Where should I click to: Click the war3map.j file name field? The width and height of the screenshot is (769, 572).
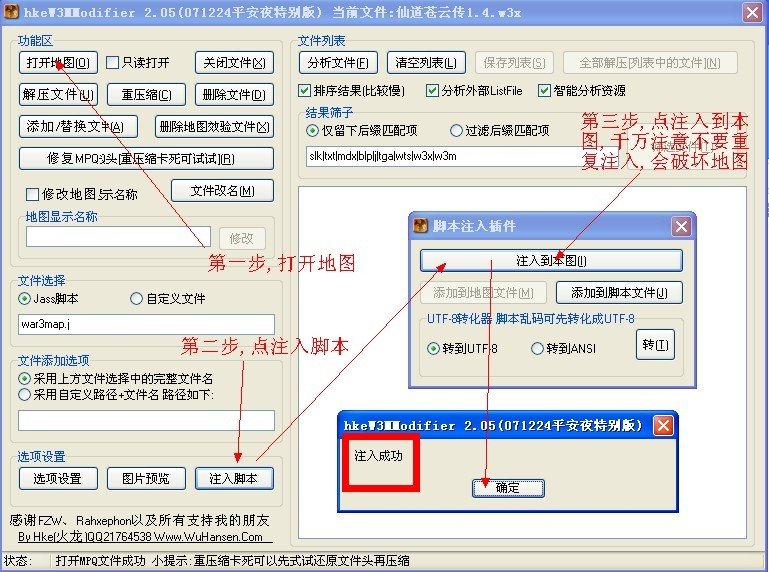146,324
